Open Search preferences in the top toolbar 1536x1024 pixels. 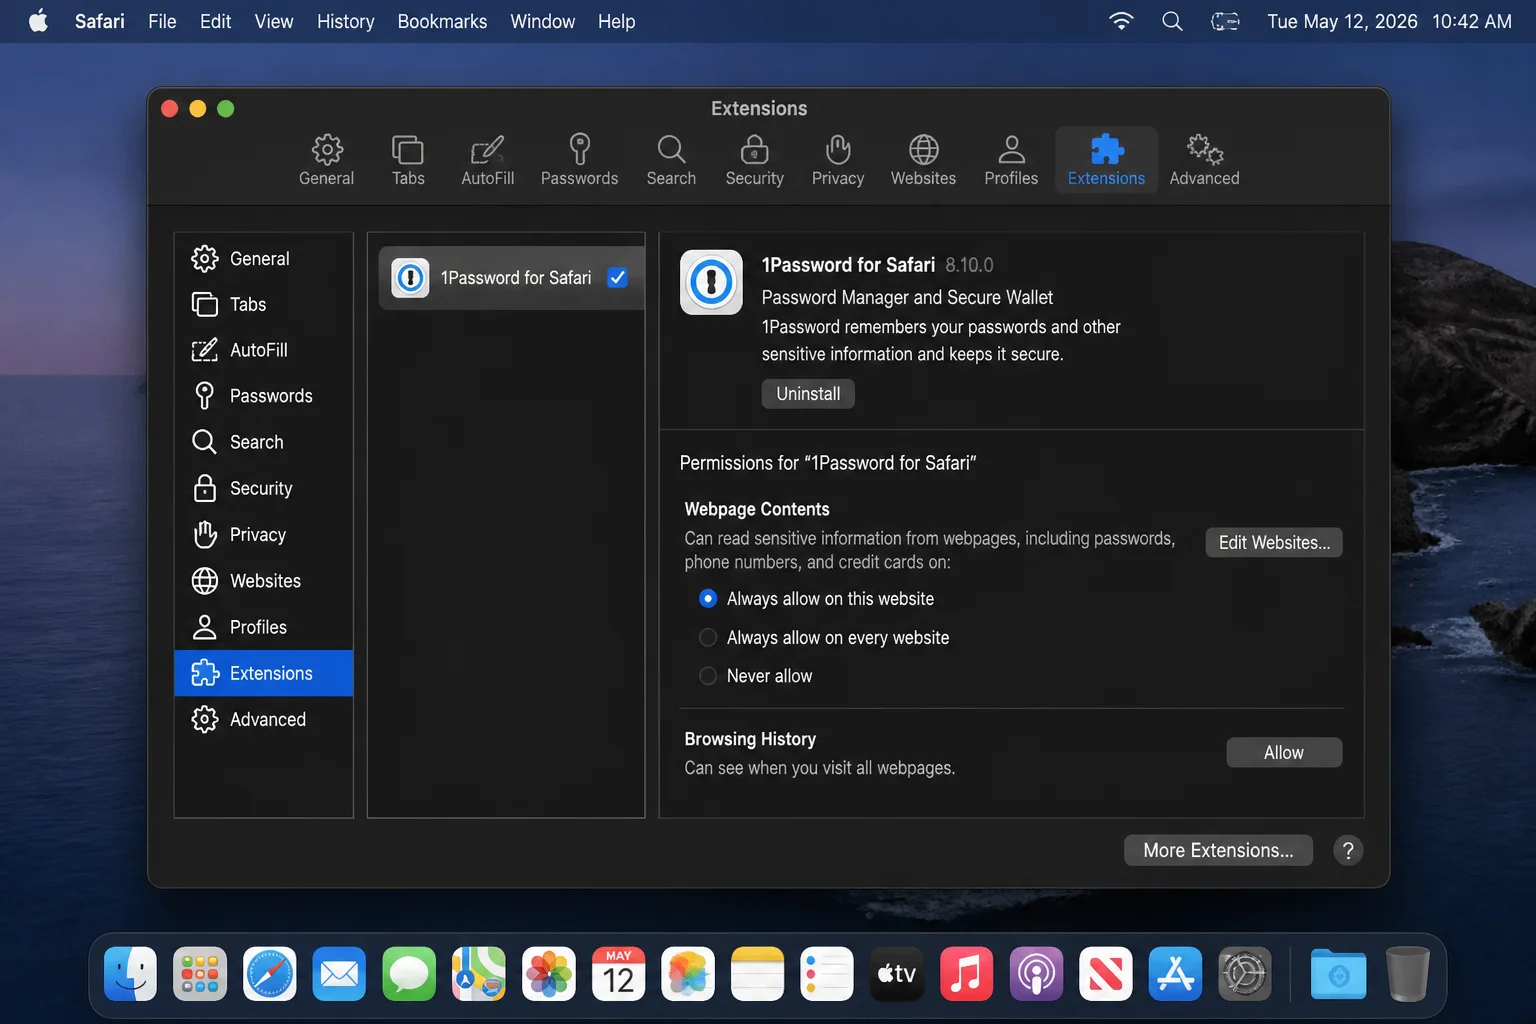pyautogui.click(x=671, y=160)
